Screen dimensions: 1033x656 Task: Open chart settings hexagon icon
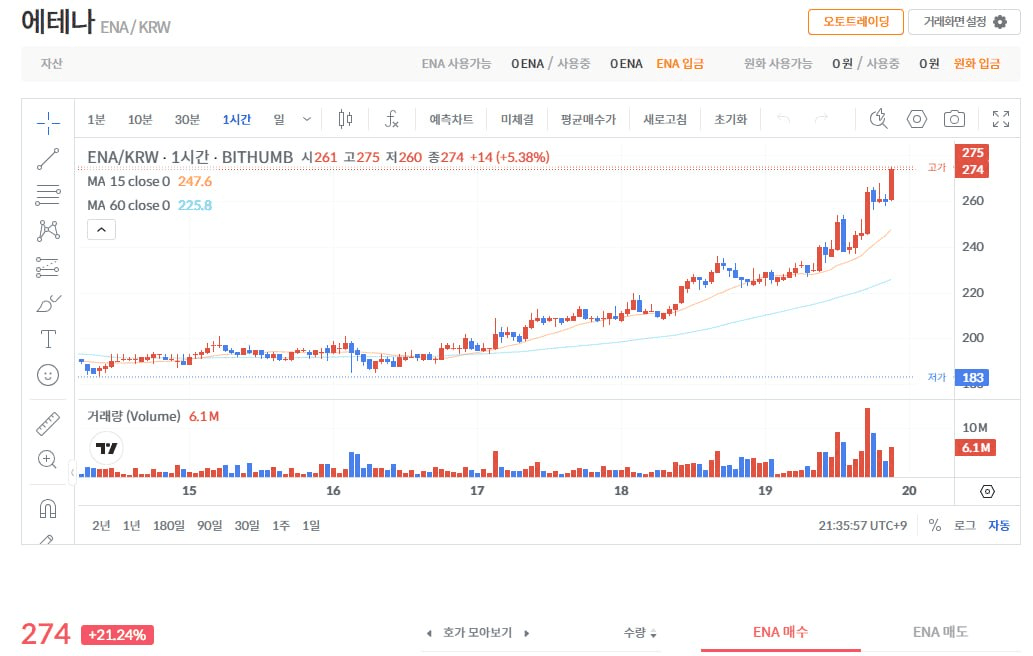pos(916,119)
